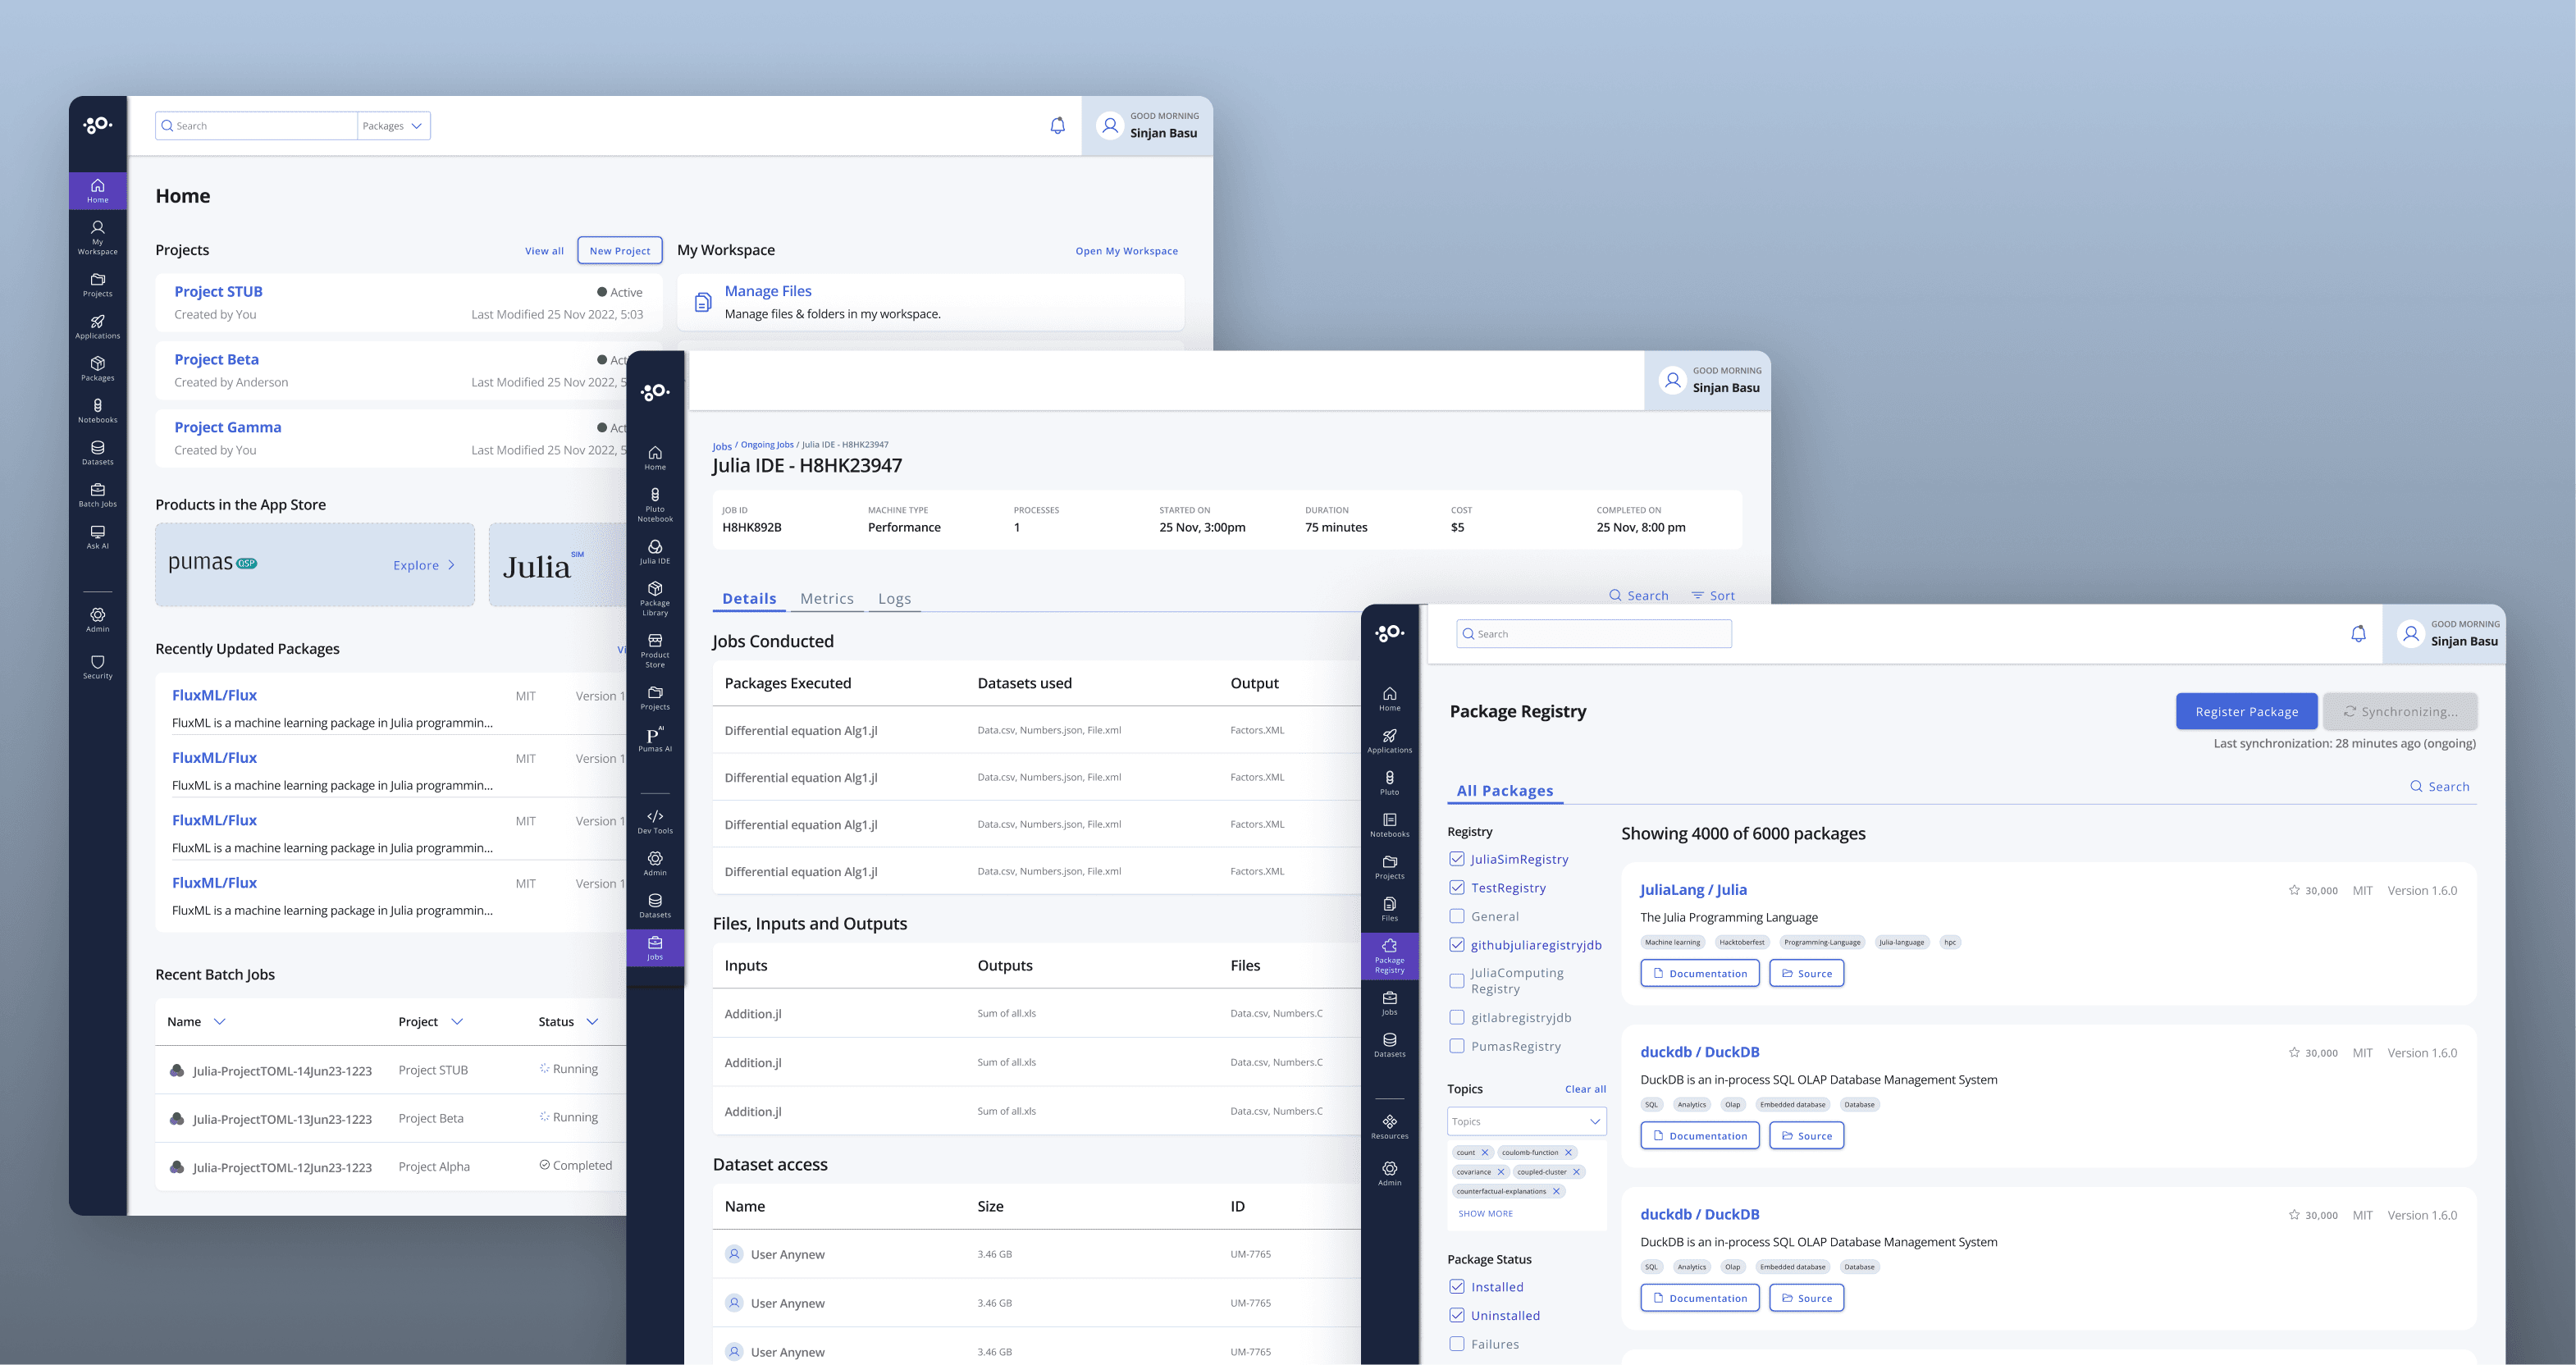
Task: Click the New Project button
Action: click(619, 250)
